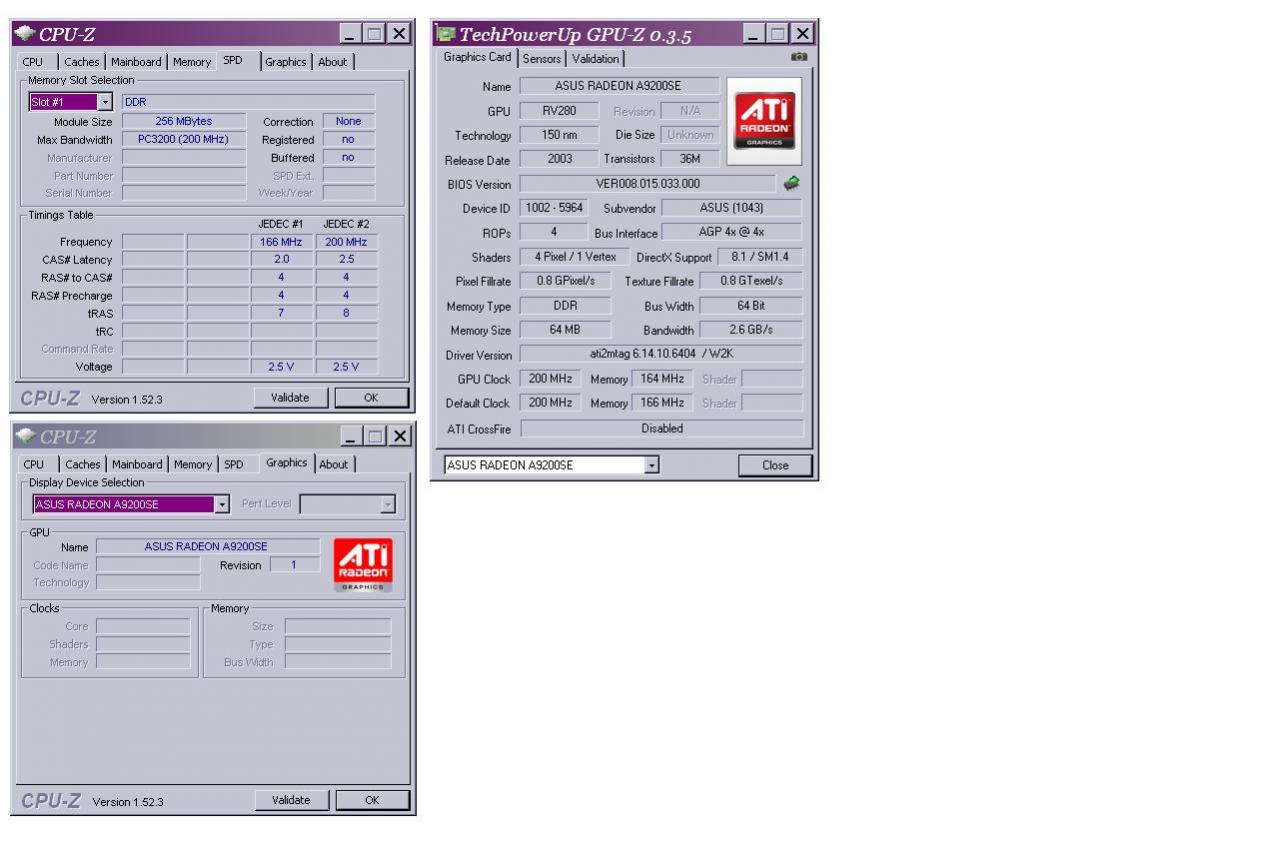The width and height of the screenshot is (1280, 855).
Task: Open SPD tab in bottom CPU-Z window
Action: [x=234, y=464]
